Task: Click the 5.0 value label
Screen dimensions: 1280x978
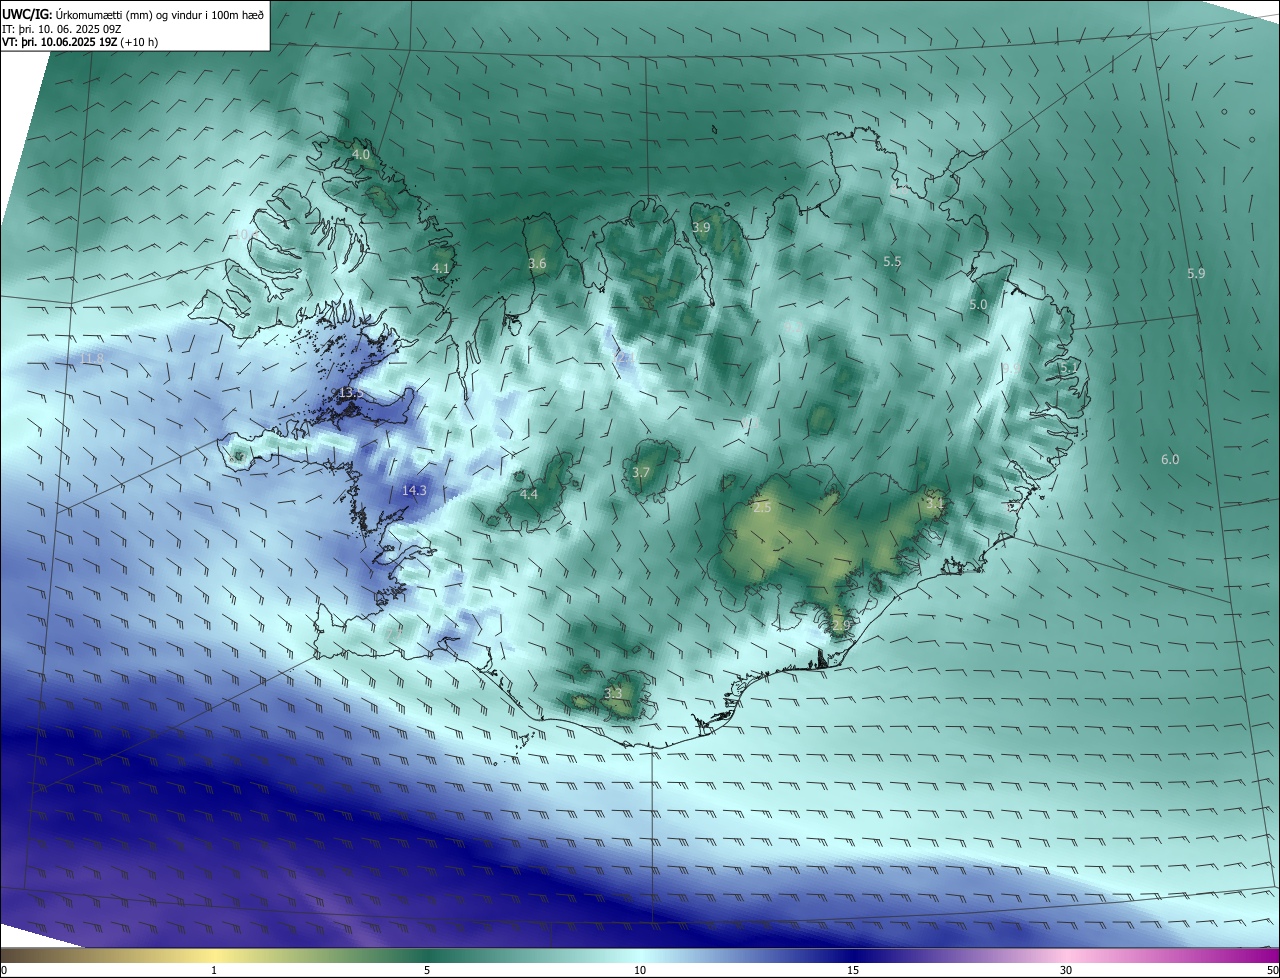Action: click(978, 304)
